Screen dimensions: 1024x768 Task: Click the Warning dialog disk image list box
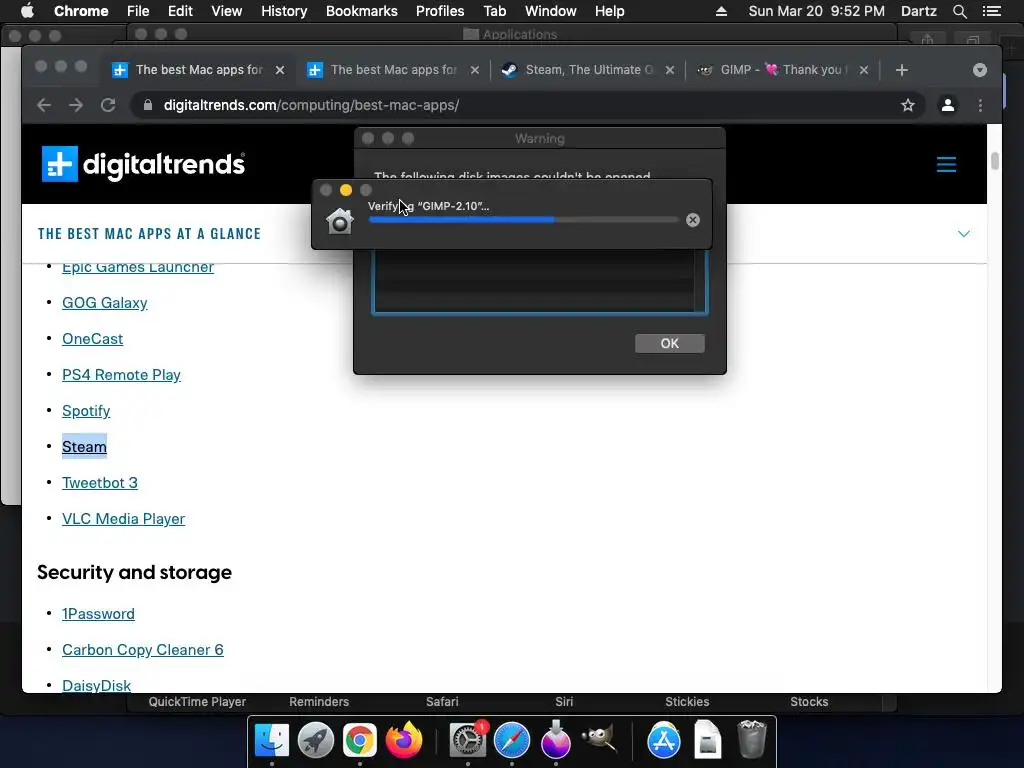[x=539, y=282]
